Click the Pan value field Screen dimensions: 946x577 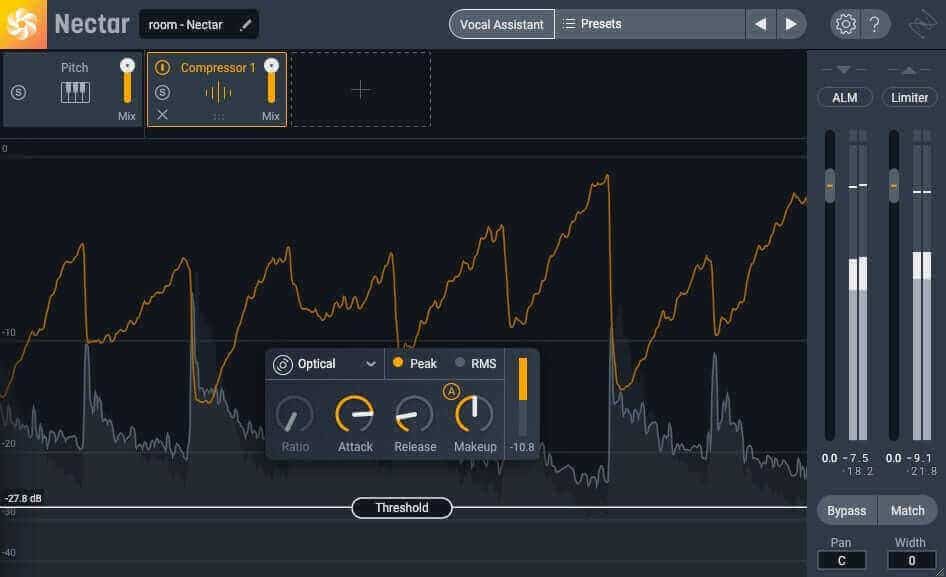pos(842,561)
